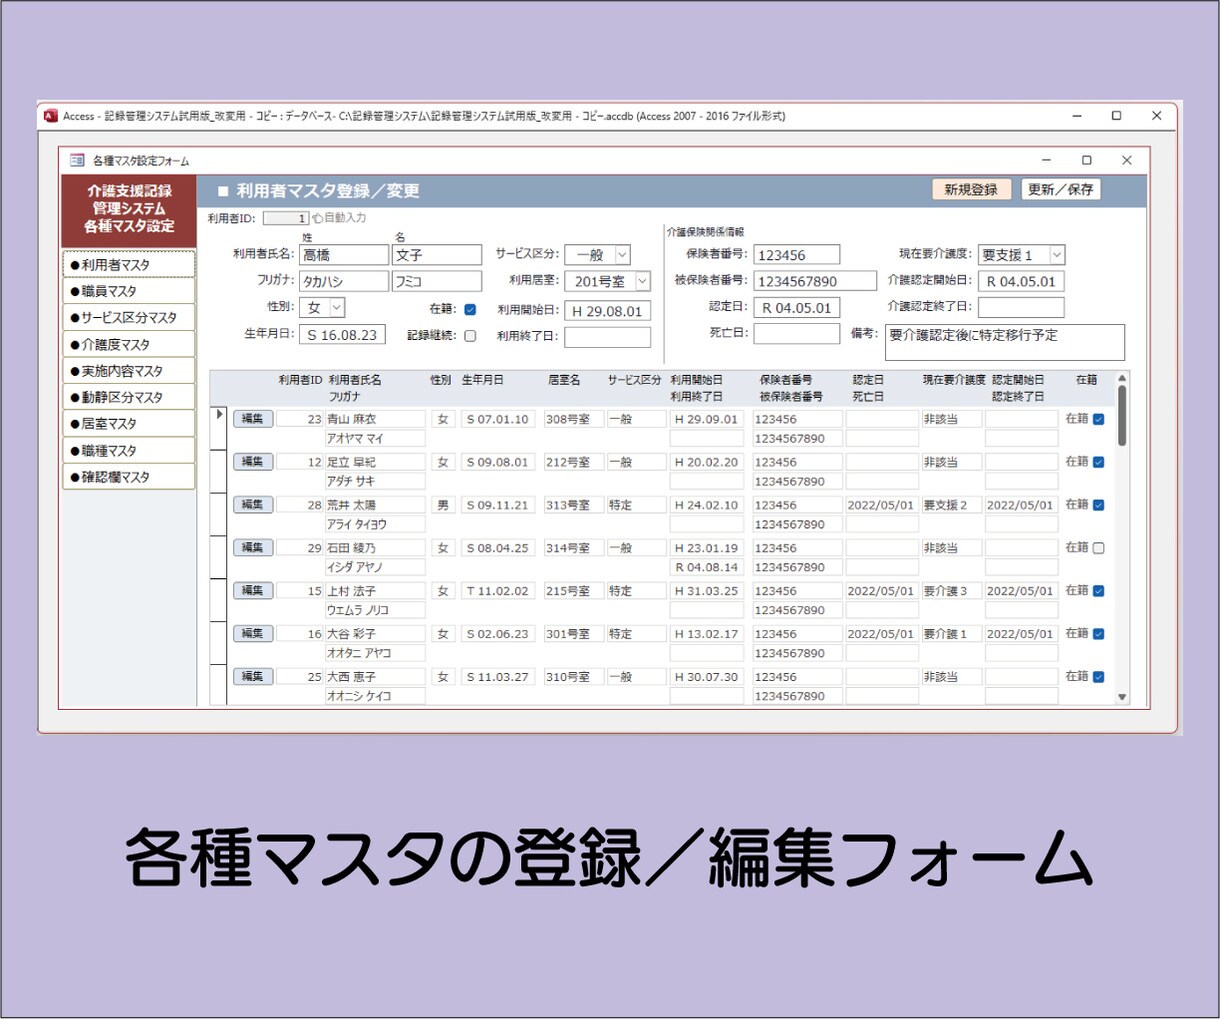
Task: Enable the 記録継続 checkbox
Action: [x=470, y=336]
